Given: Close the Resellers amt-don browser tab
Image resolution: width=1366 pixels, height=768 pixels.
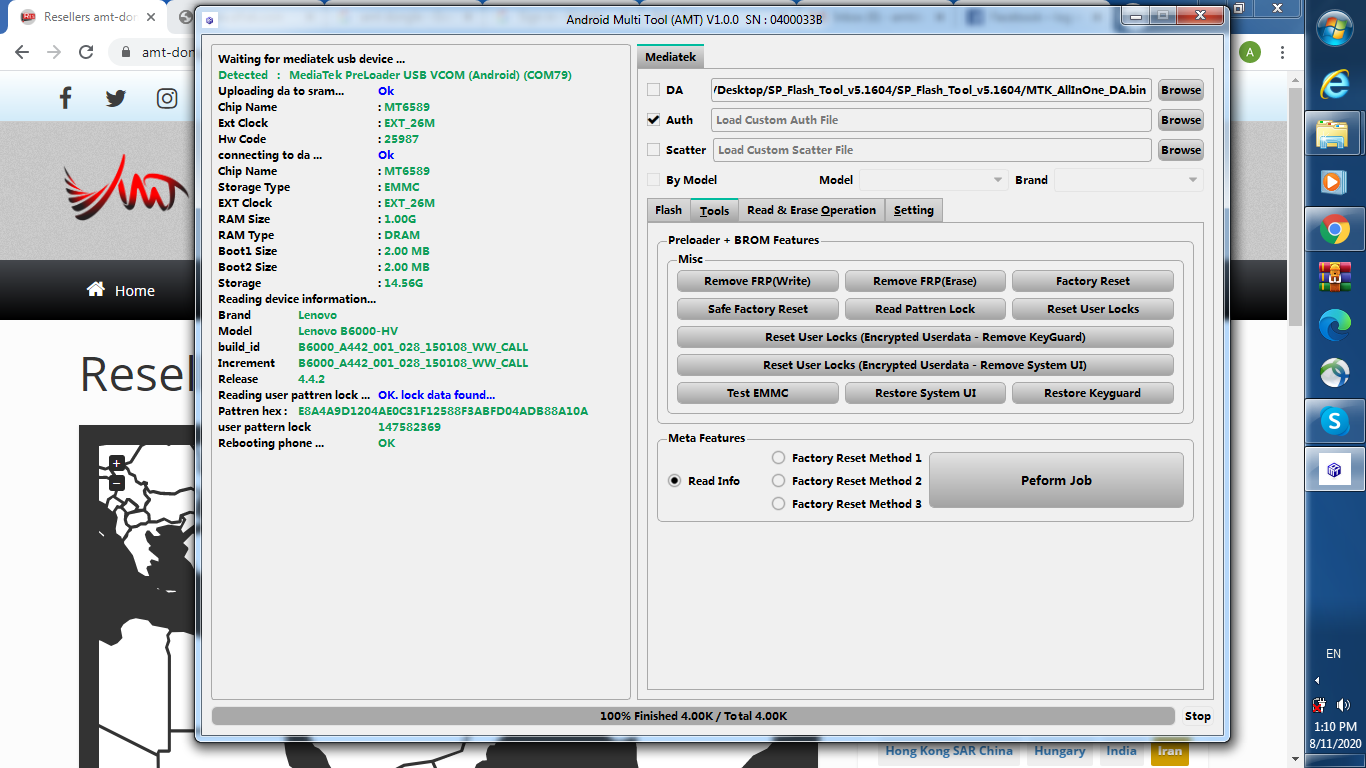Looking at the screenshot, I should point(149,17).
